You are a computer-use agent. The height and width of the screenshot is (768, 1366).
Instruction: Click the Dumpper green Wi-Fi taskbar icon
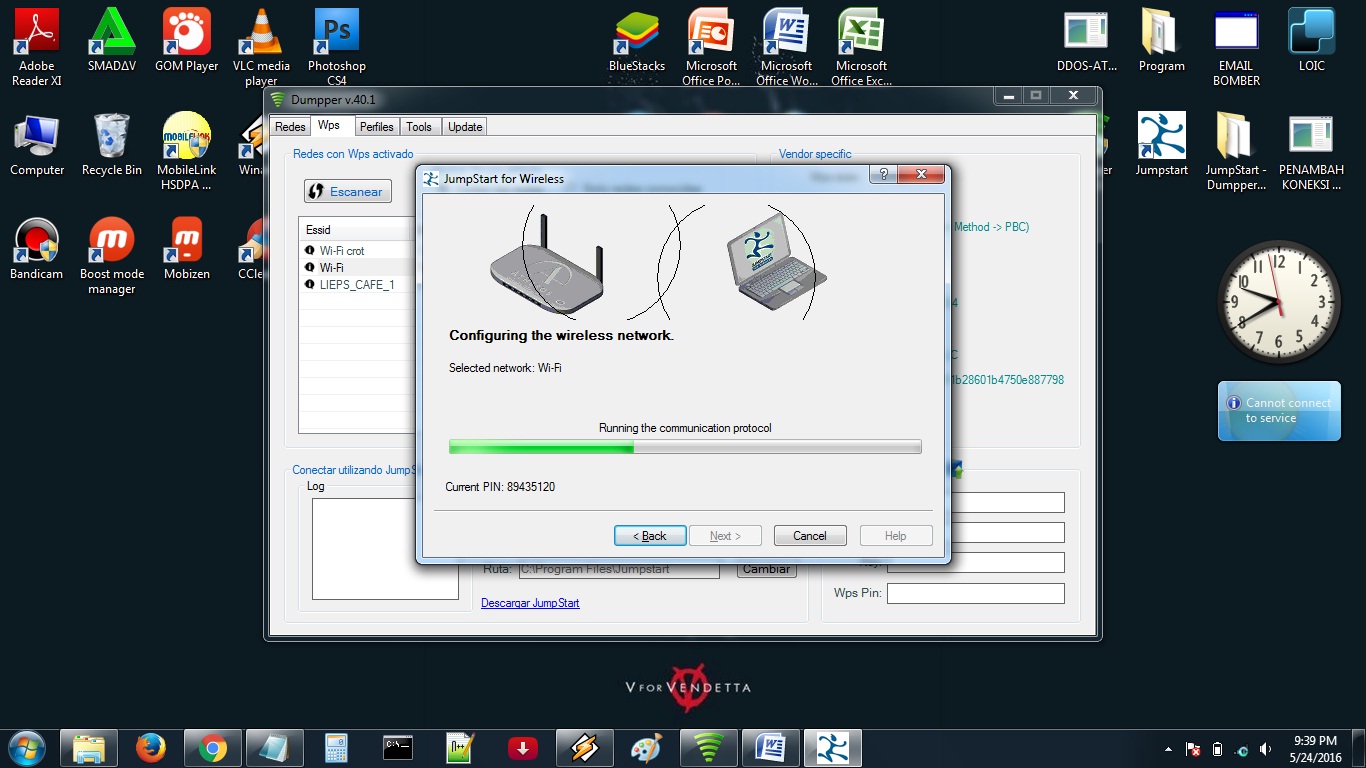point(708,747)
